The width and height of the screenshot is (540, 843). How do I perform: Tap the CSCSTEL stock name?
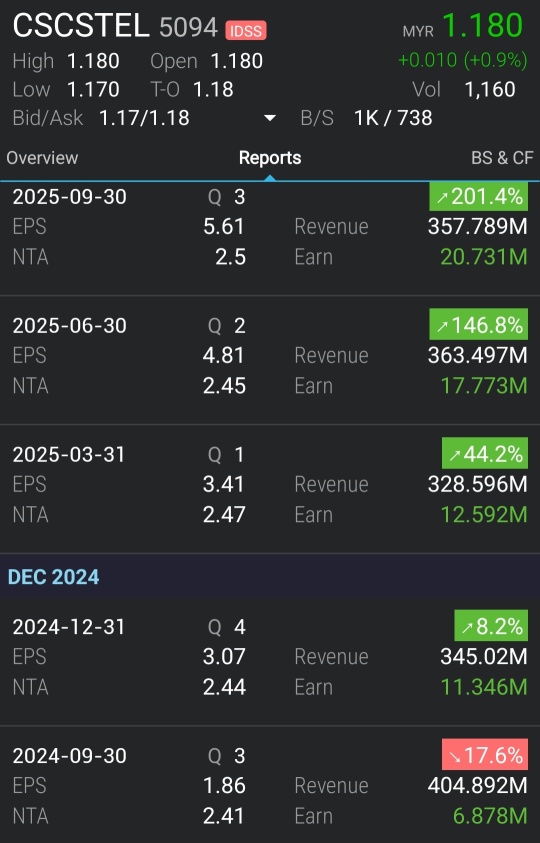(x=81, y=26)
